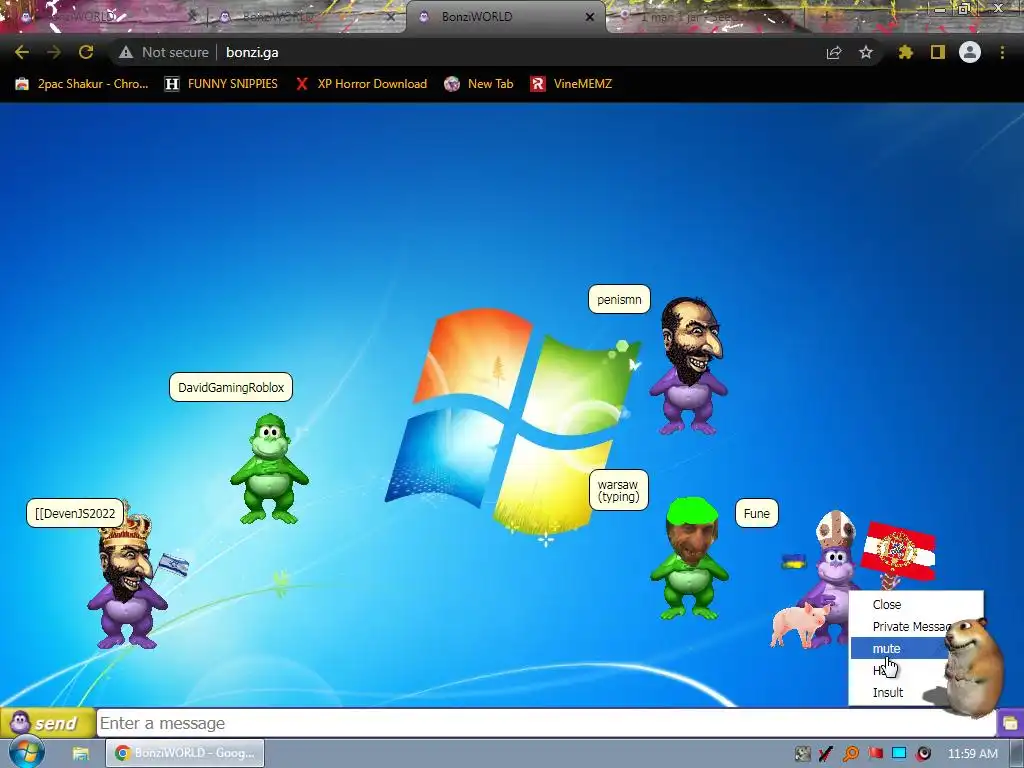Click the DavidGamingRoblox name tag
1024x768 pixels.
click(x=231, y=387)
